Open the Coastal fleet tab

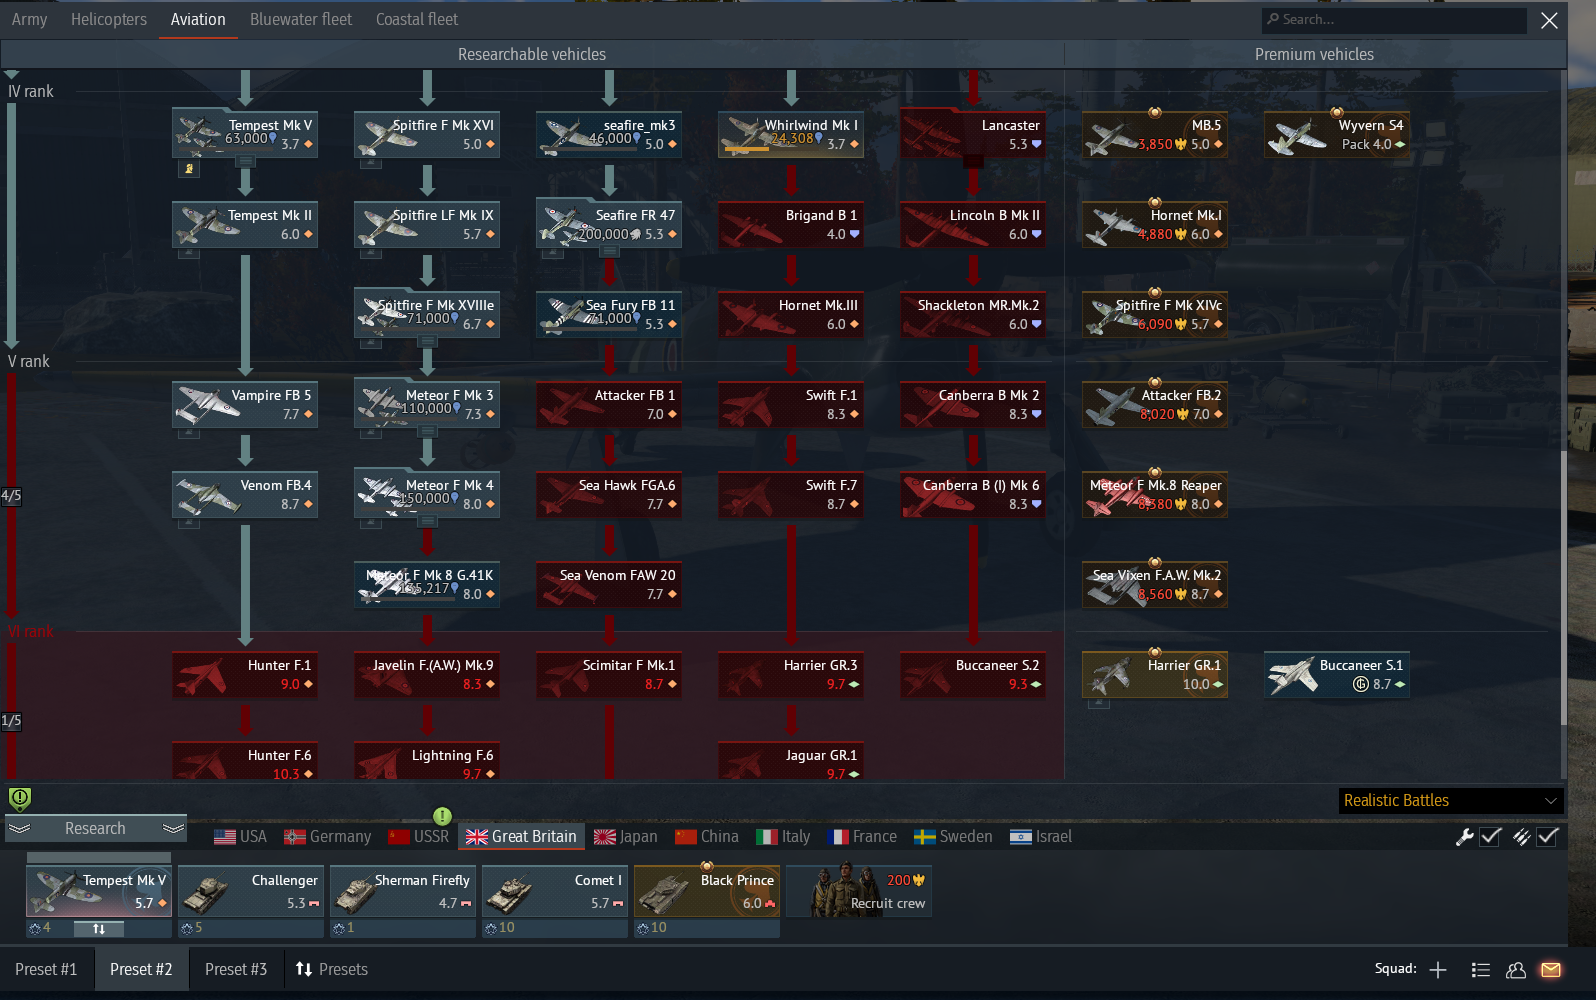[x=417, y=19]
